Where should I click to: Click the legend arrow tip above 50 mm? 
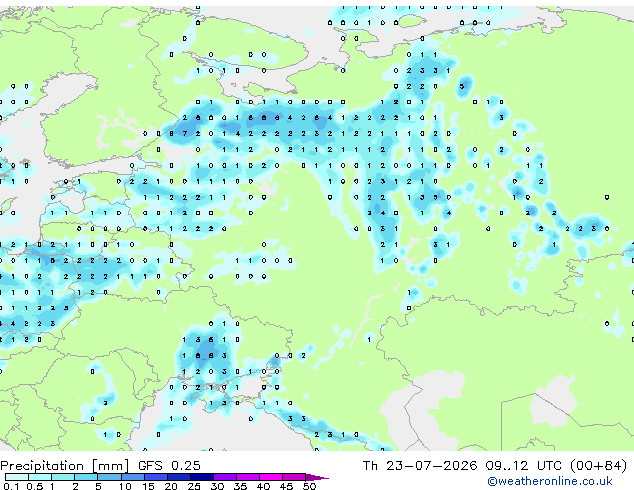(317, 477)
